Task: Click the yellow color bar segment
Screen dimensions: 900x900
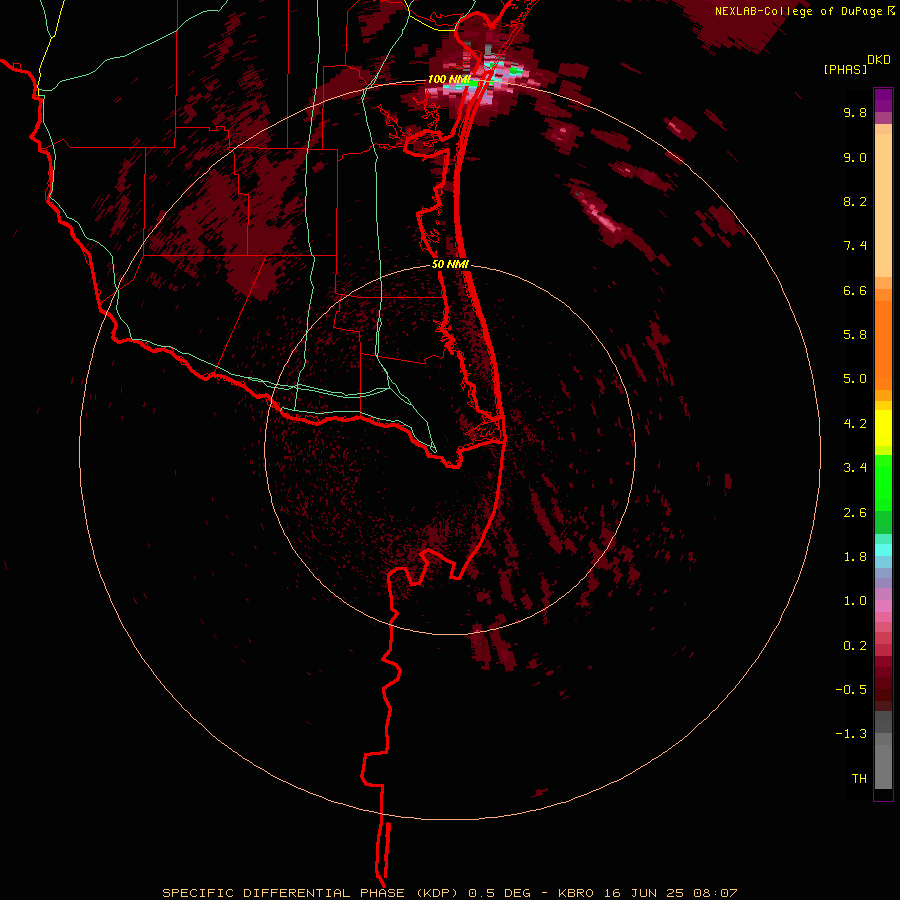Action: click(883, 428)
